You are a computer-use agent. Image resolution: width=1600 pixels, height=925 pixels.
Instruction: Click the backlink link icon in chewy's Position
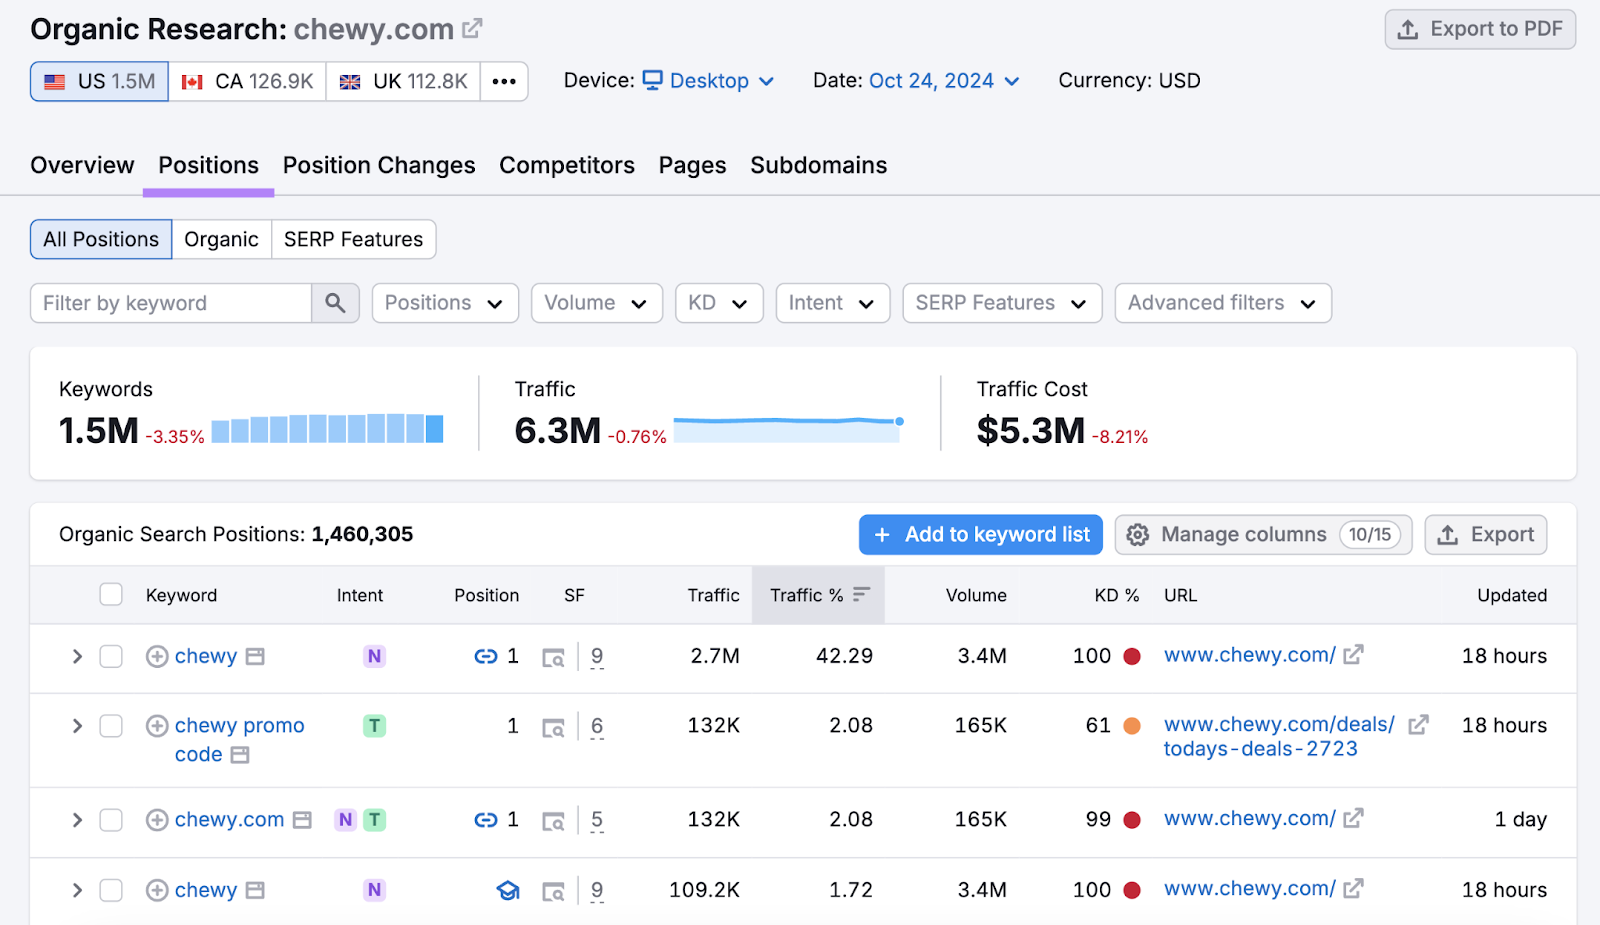(484, 656)
